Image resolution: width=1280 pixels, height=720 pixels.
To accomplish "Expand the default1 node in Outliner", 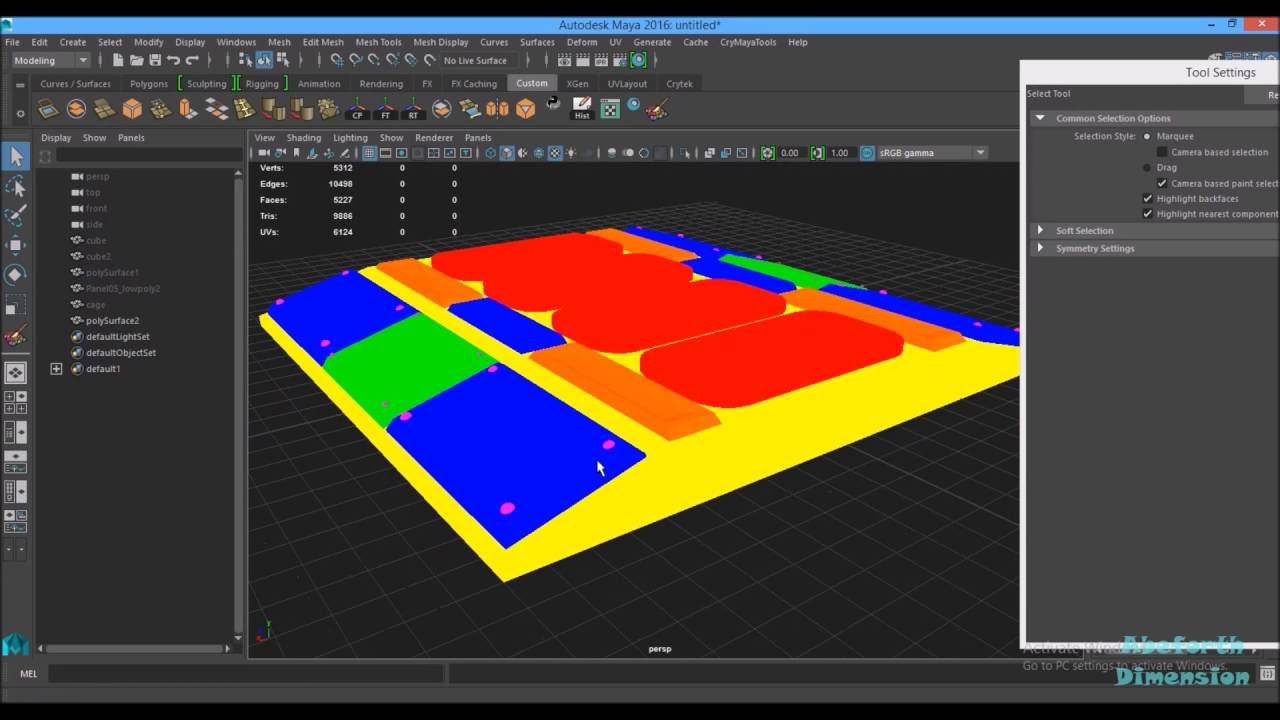I will tap(56, 369).
